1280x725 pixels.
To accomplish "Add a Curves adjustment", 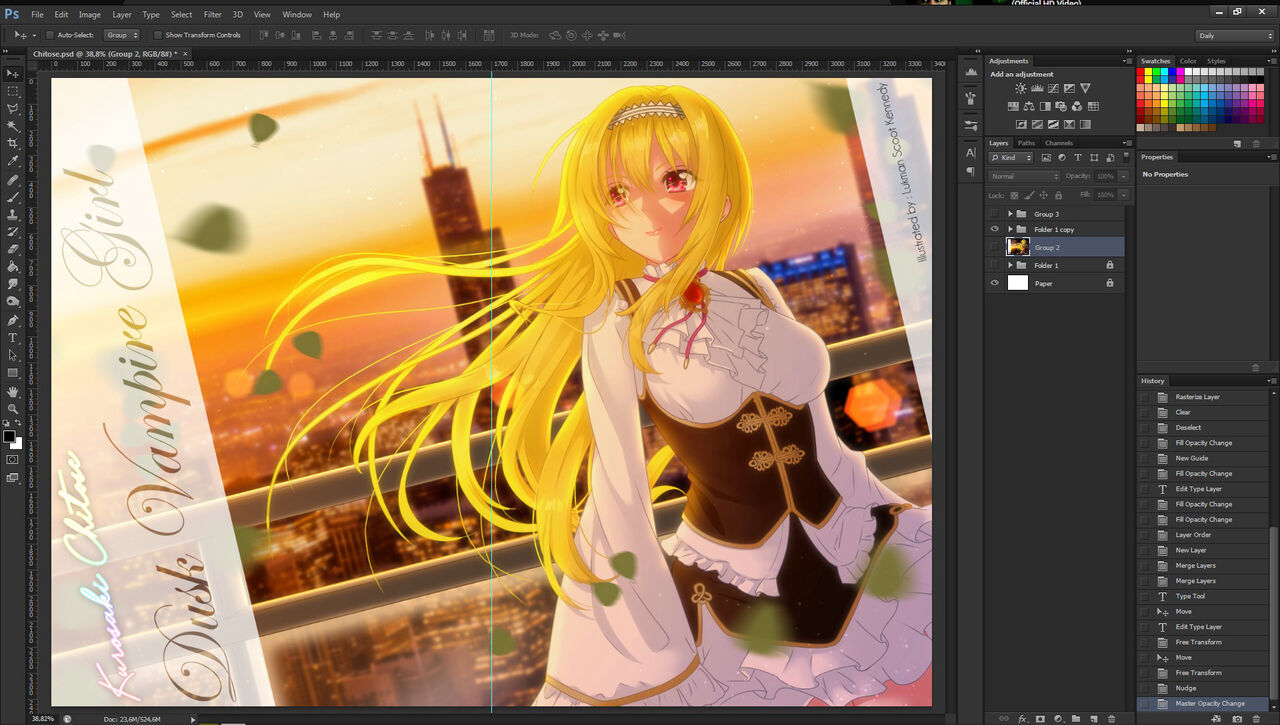I will (1053, 89).
